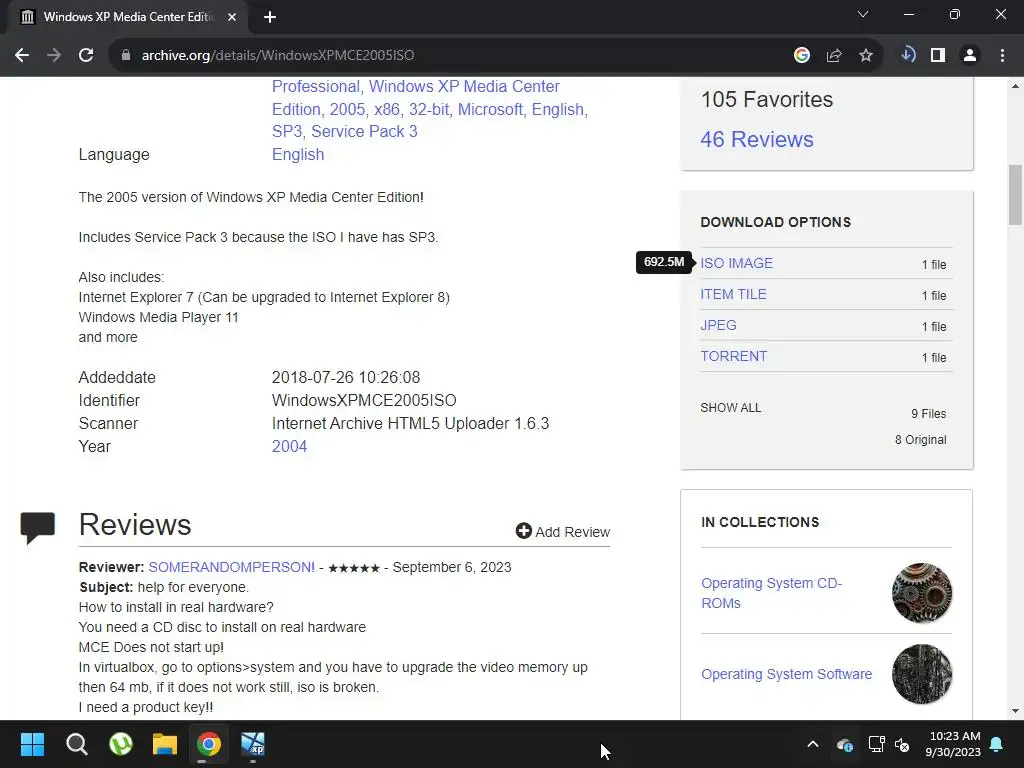Open the year 2004 link
Image resolution: width=1024 pixels, height=768 pixels.
289,447
